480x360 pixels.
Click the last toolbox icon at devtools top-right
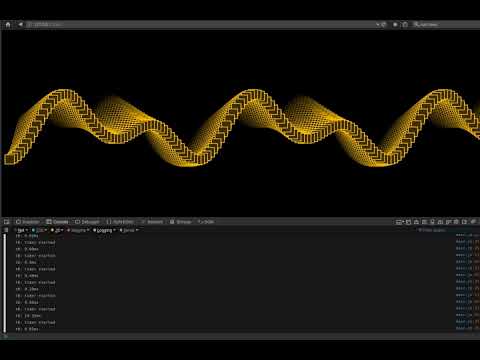tap(473, 222)
